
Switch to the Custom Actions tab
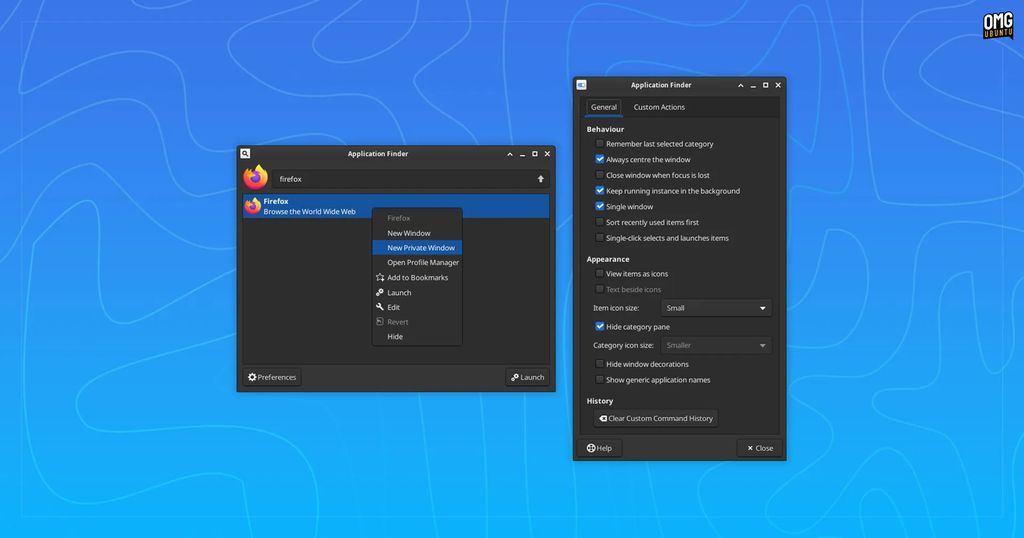click(x=659, y=107)
